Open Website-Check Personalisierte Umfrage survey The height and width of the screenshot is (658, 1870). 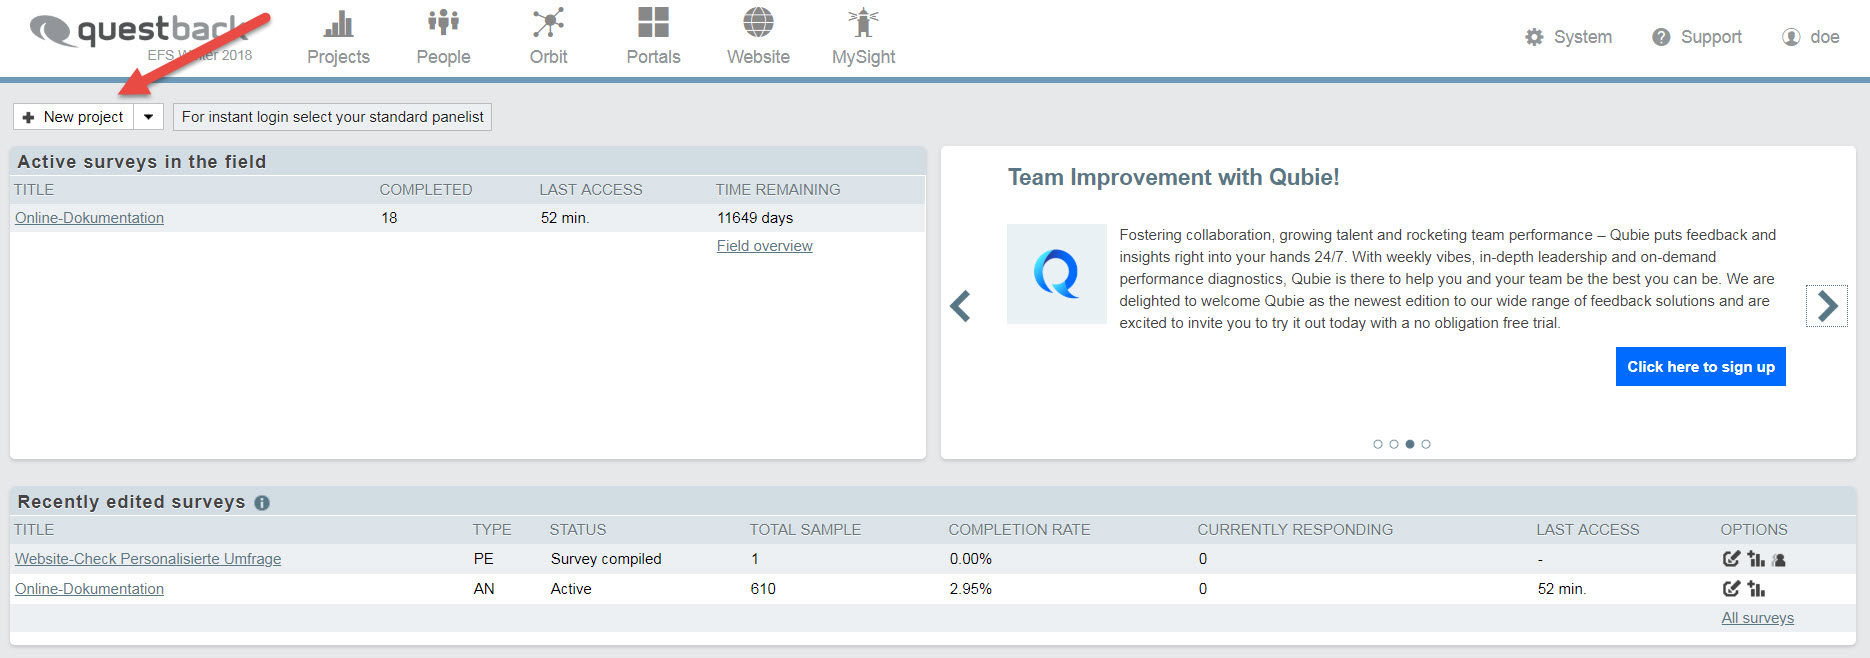148,559
